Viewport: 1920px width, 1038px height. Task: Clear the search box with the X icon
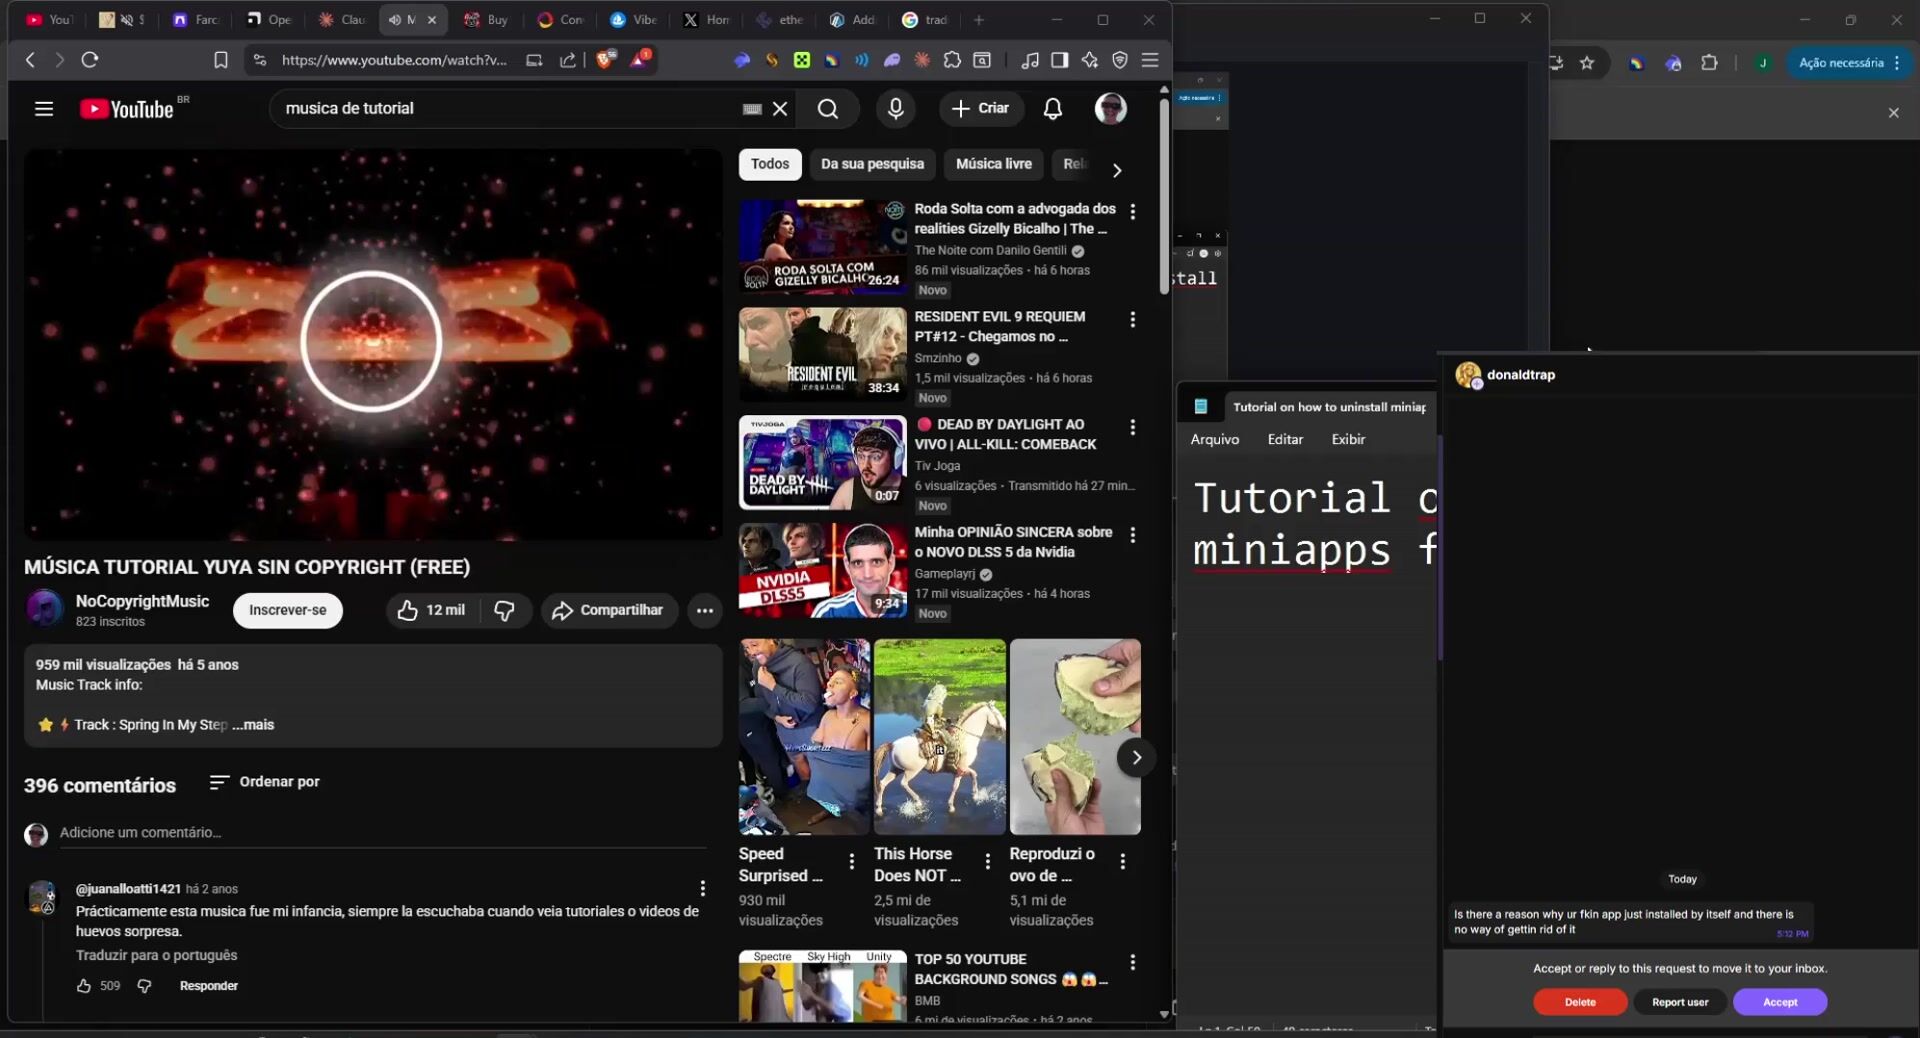tap(780, 109)
